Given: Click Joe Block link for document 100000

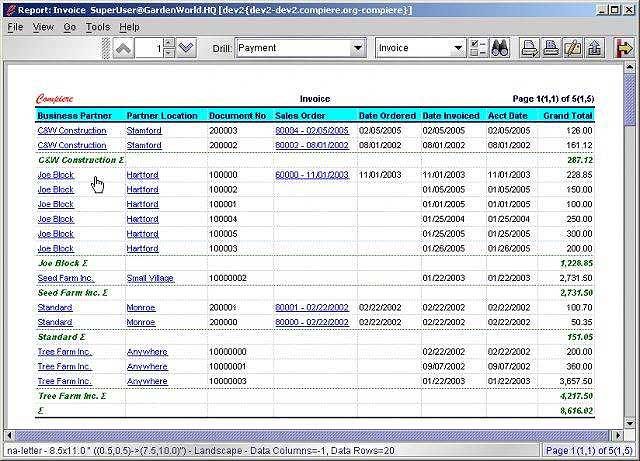Looking at the screenshot, I should [56, 175].
